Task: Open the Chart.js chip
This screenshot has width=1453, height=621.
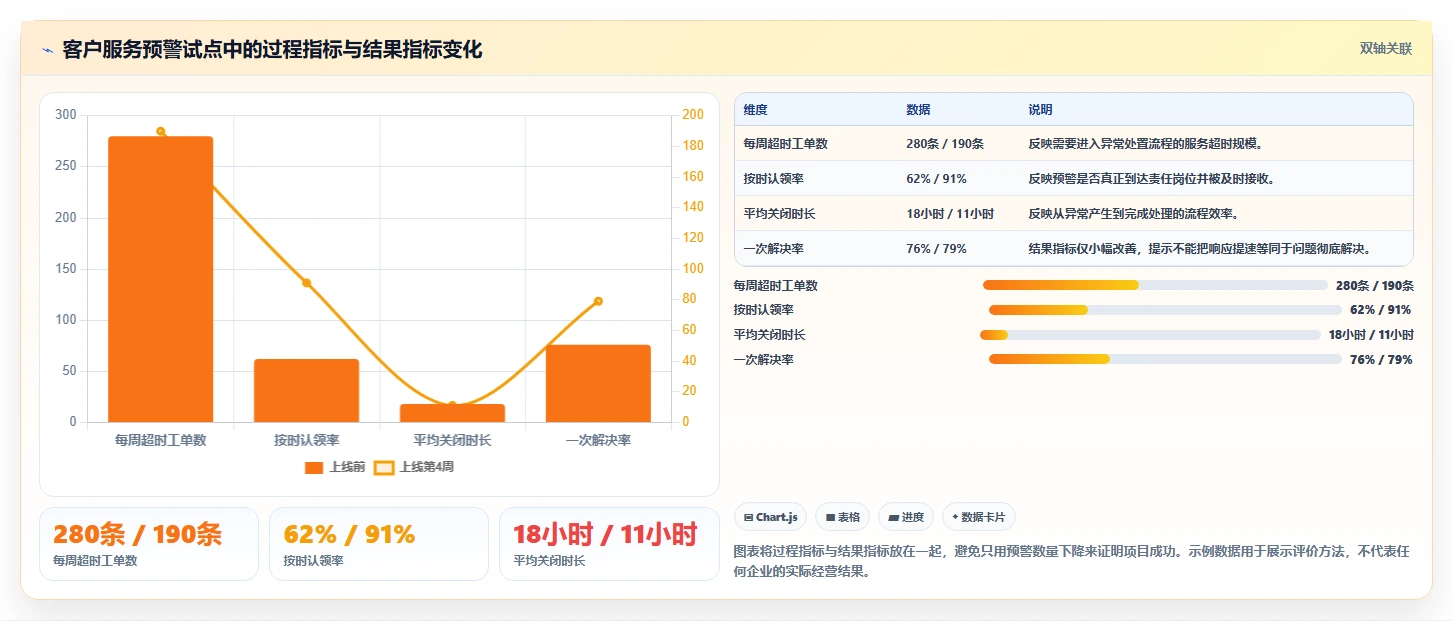Action: (770, 517)
